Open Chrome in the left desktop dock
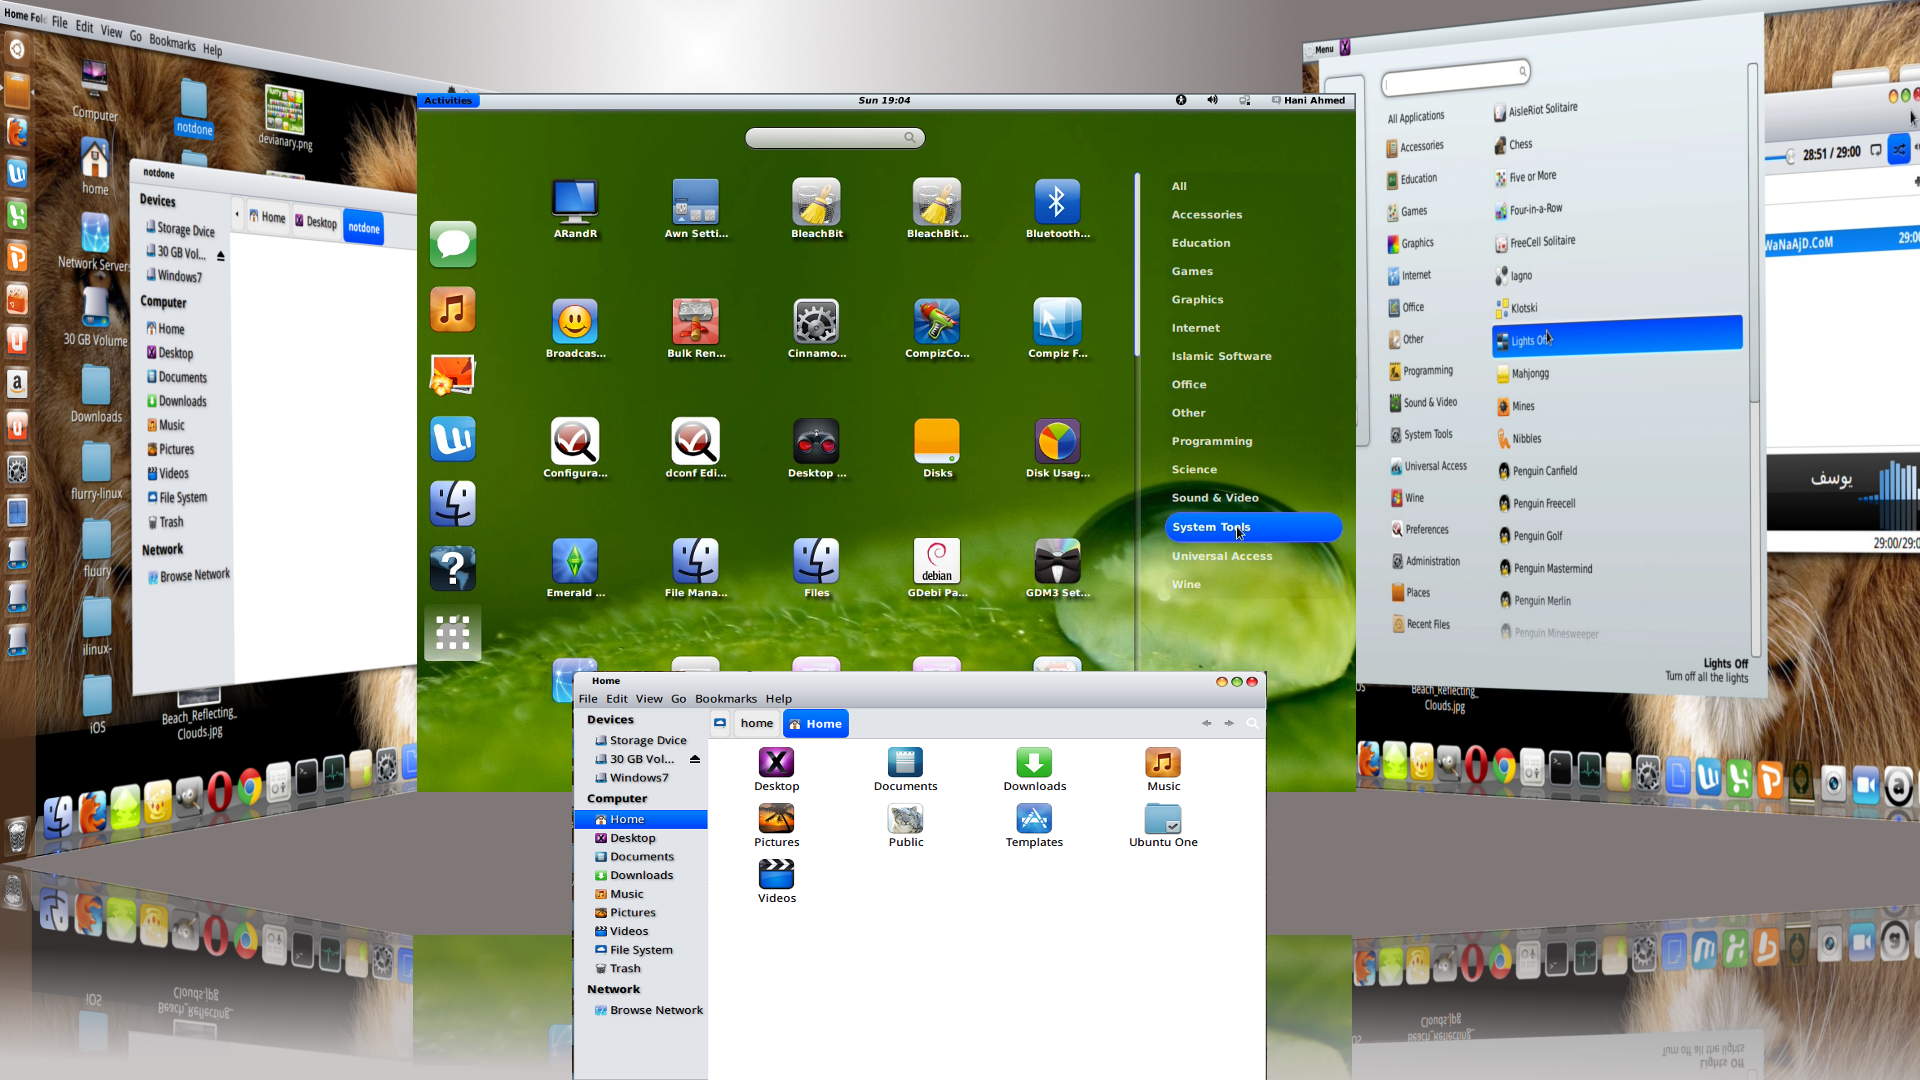 point(250,789)
